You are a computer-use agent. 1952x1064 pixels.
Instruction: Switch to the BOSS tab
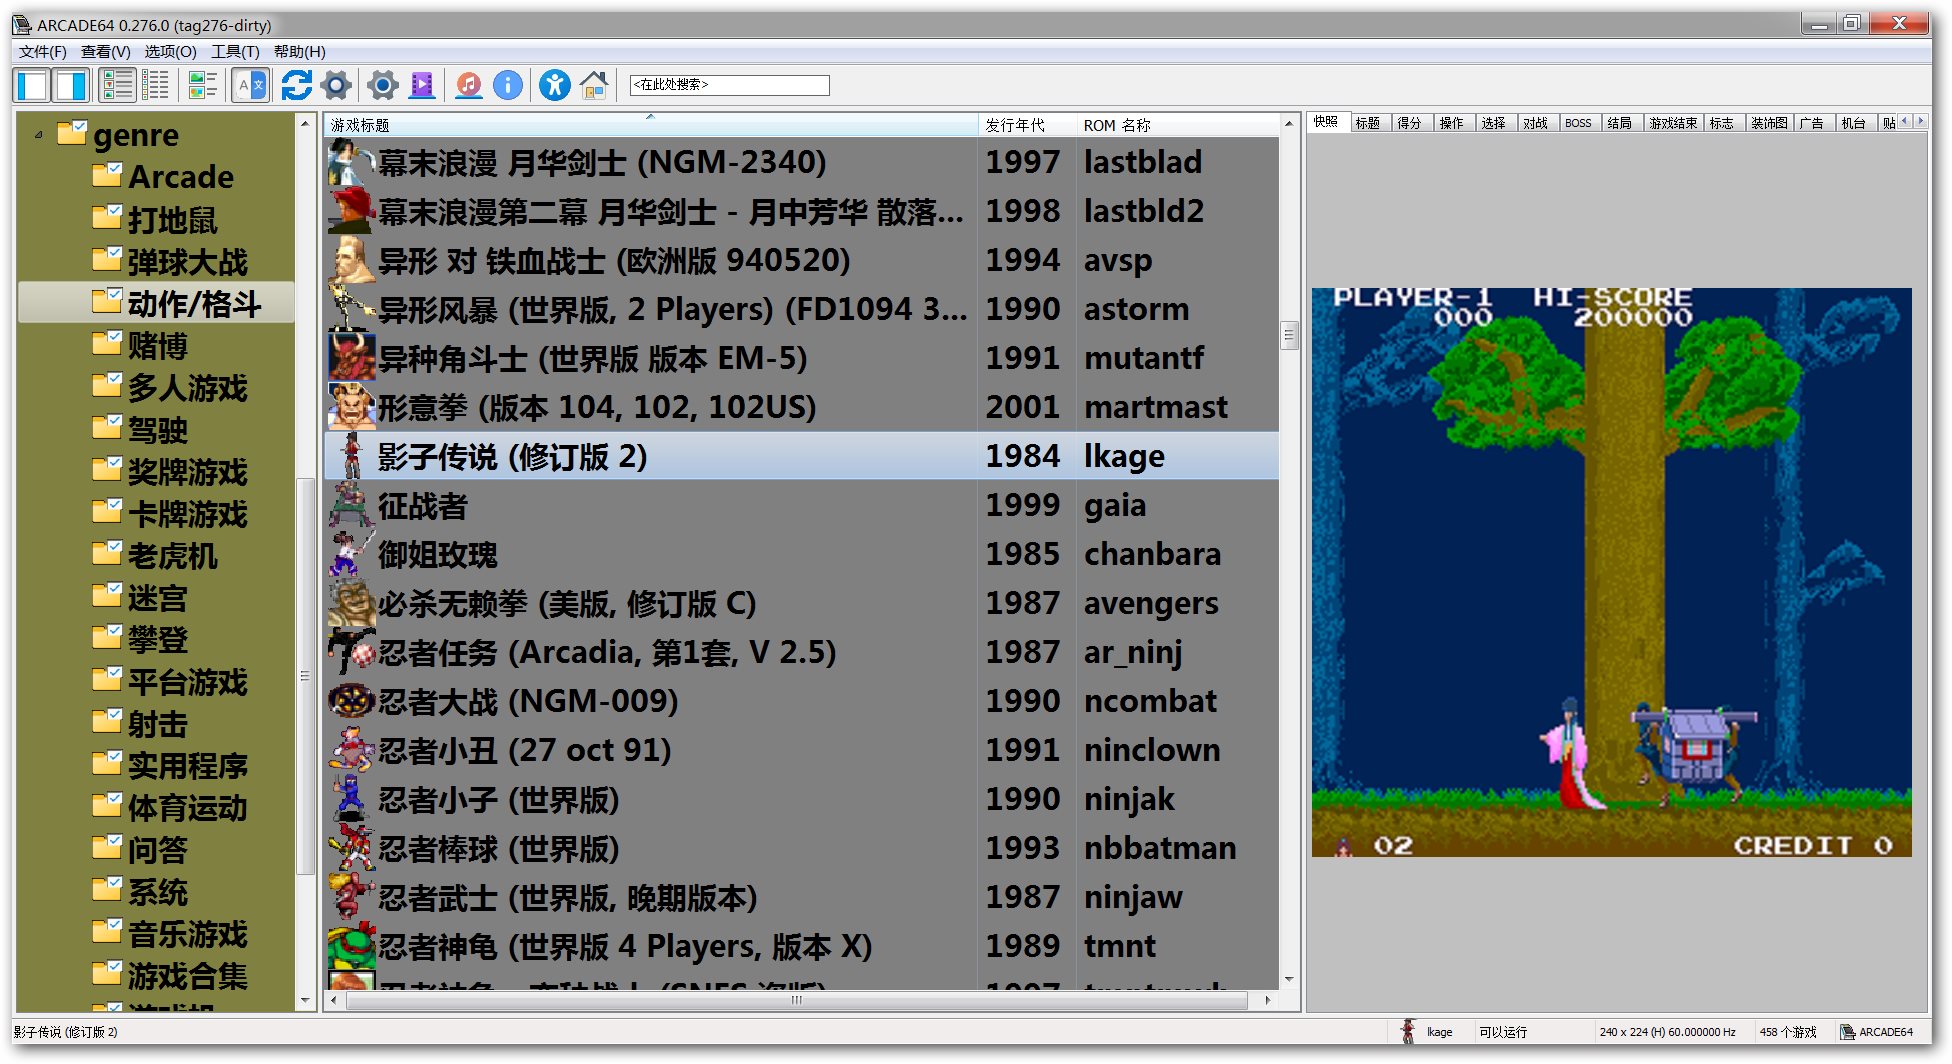1578,123
